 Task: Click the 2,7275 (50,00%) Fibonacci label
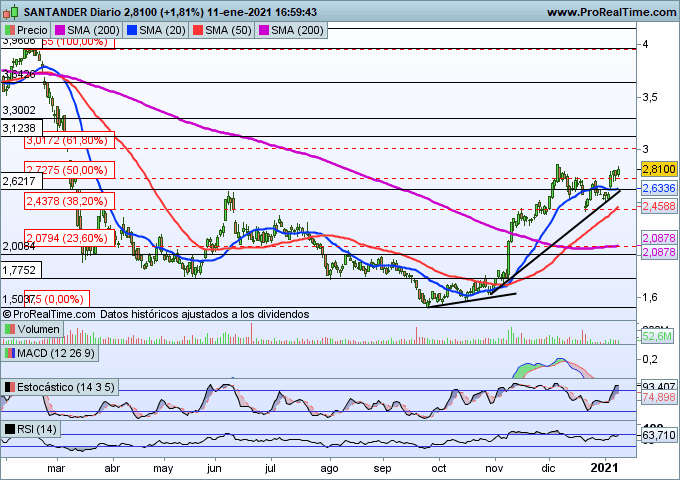[x=69, y=170]
